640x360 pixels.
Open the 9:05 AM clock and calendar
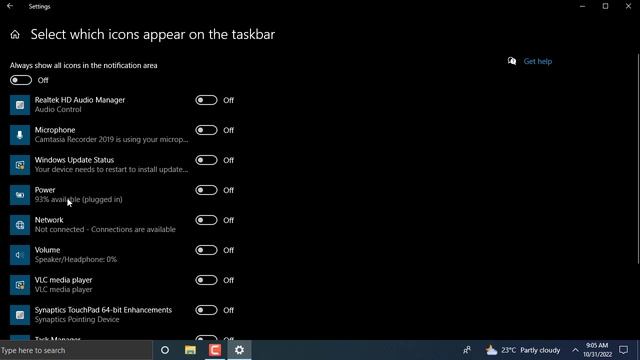click(597, 350)
